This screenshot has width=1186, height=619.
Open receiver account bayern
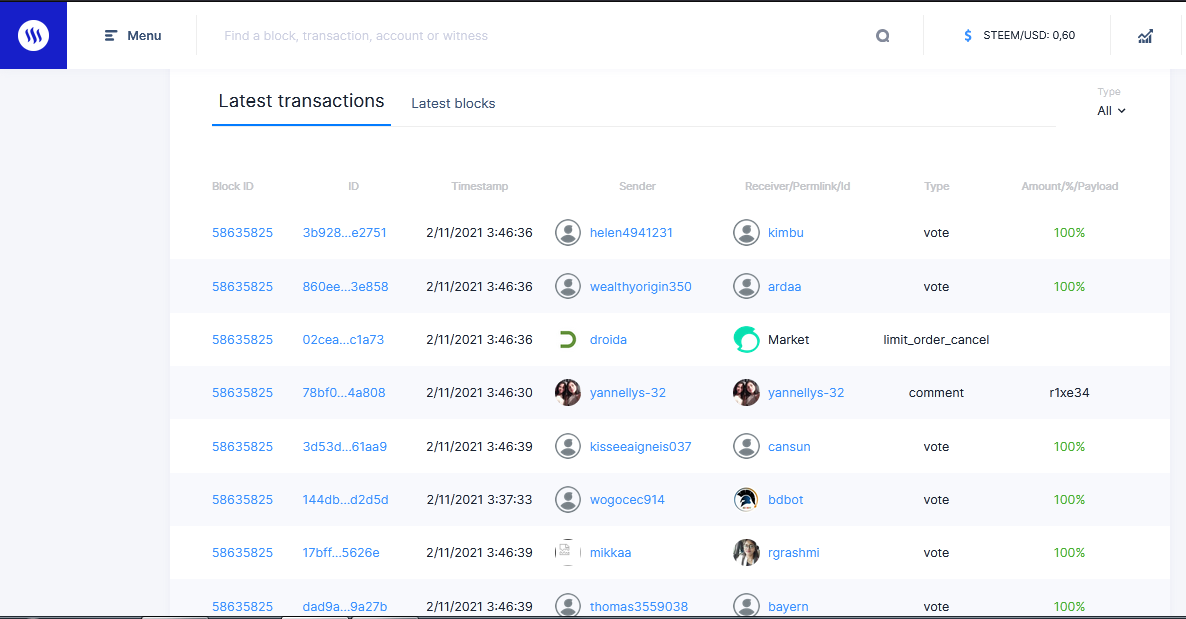788,606
